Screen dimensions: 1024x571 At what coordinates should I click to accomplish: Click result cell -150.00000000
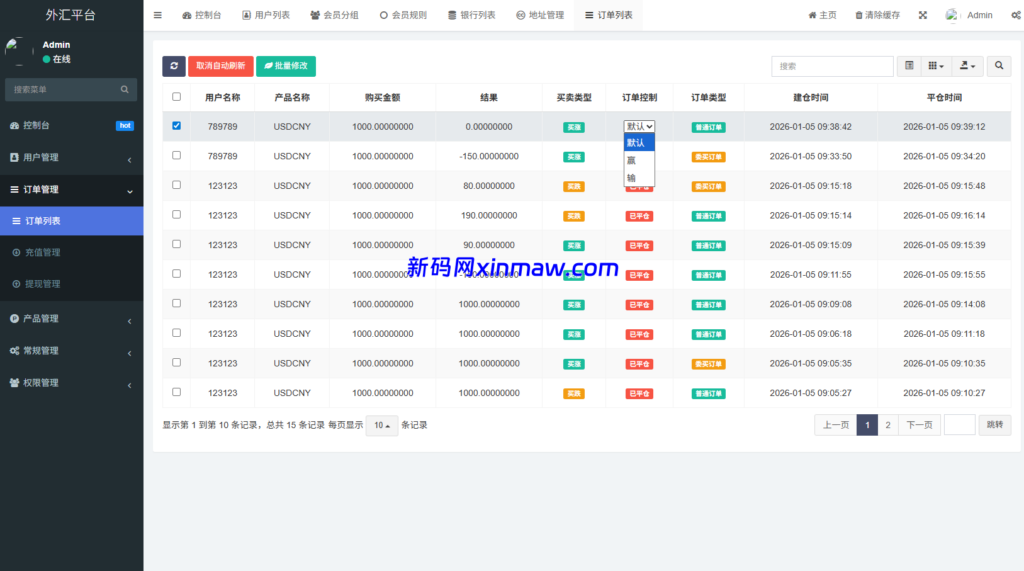[489, 156]
